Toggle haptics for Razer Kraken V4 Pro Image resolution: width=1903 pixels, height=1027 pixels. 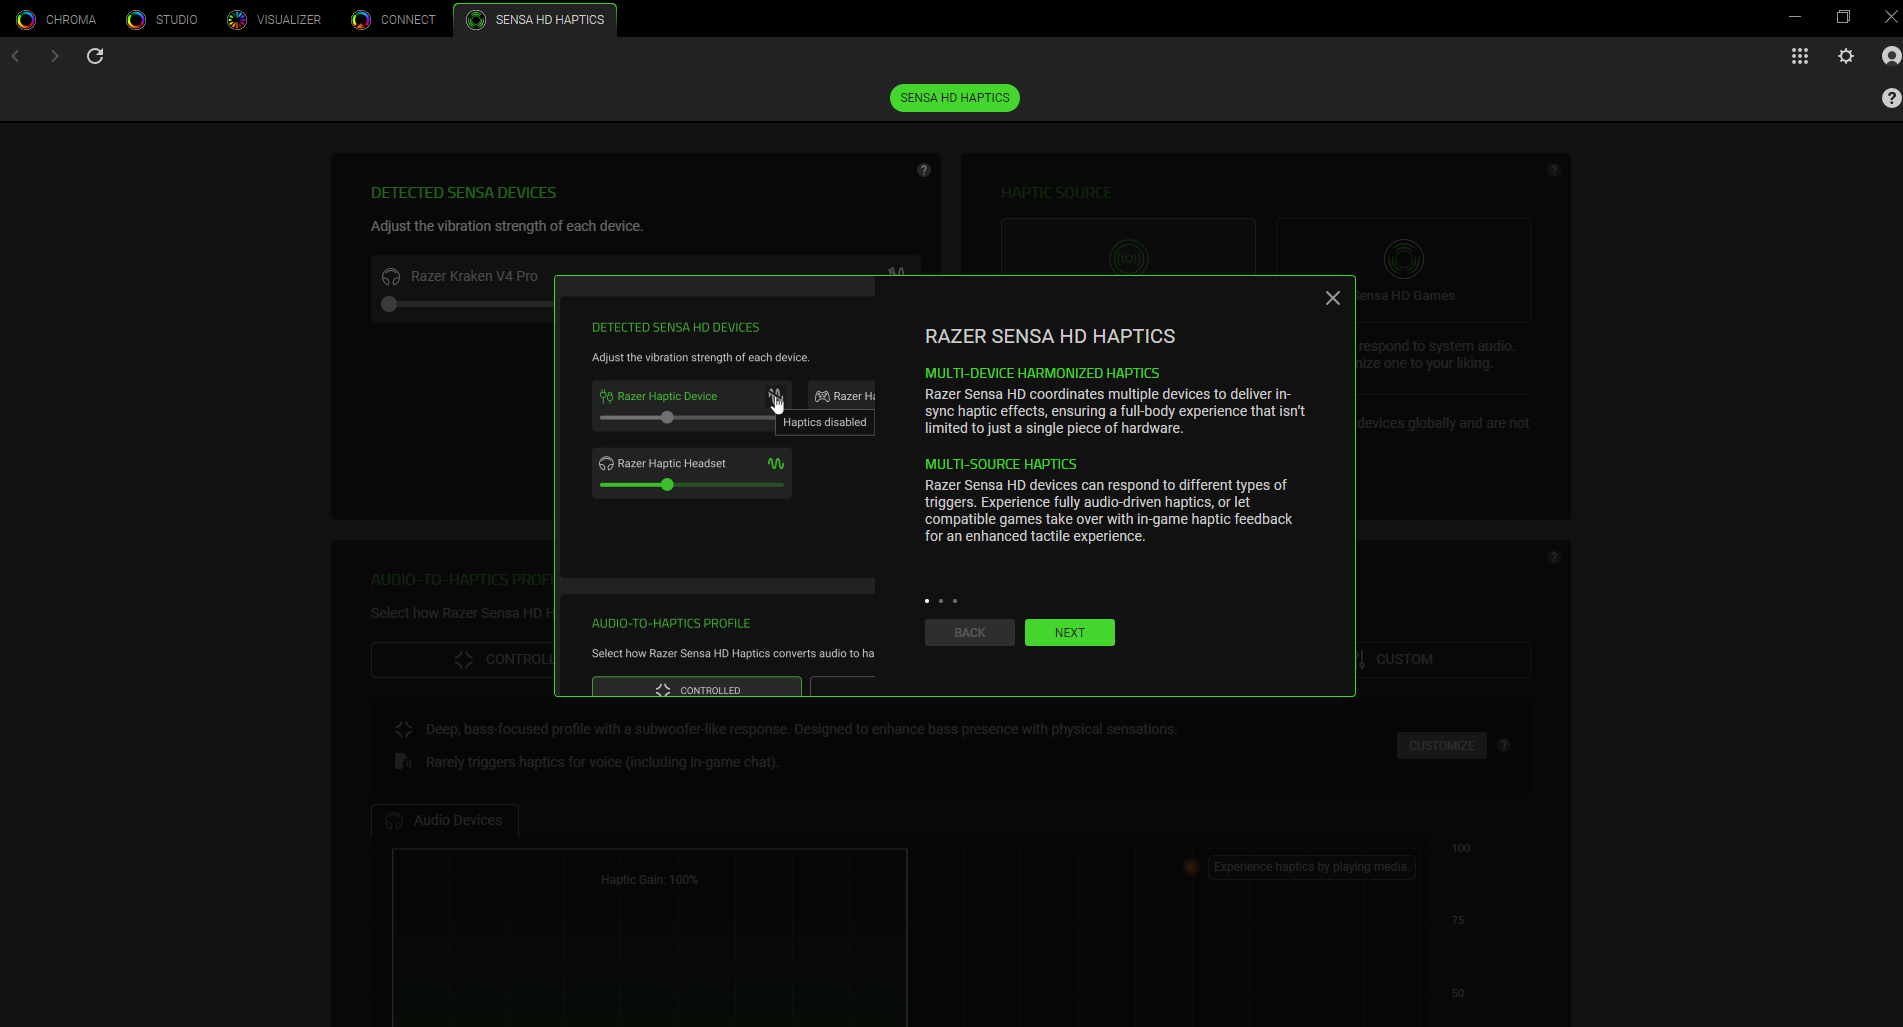[896, 273]
